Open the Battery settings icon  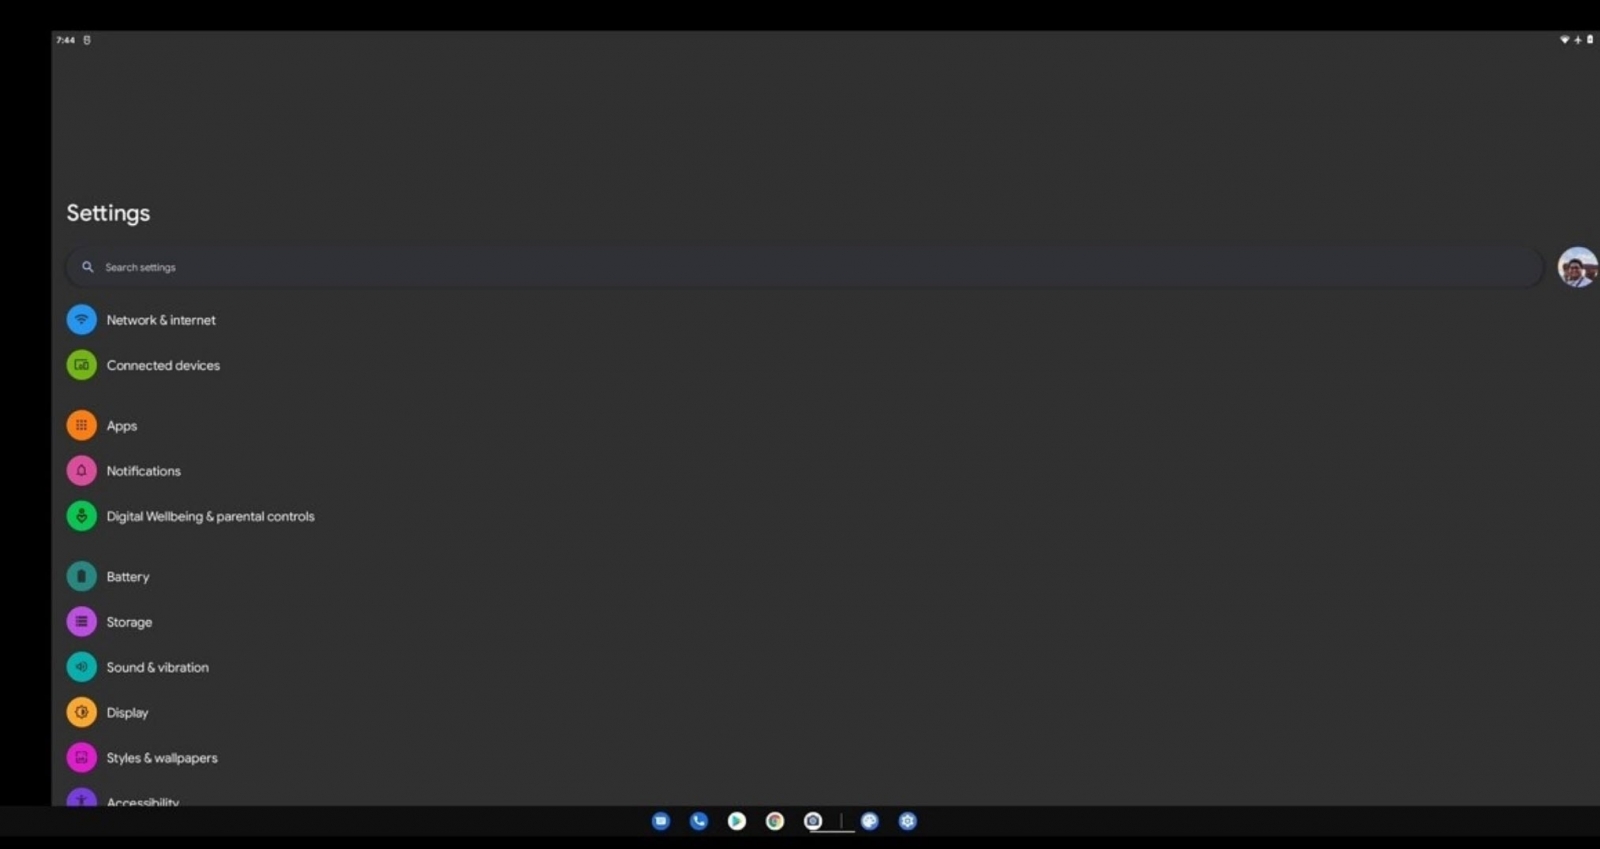tap(81, 576)
